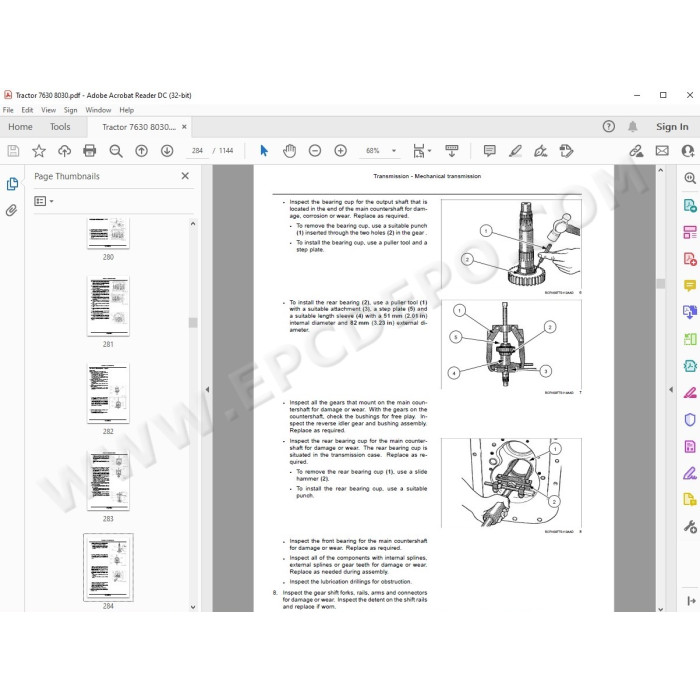Screen dimensions: 700x700
Task: Click the upload to cloud icon
Action: point(65,151)
